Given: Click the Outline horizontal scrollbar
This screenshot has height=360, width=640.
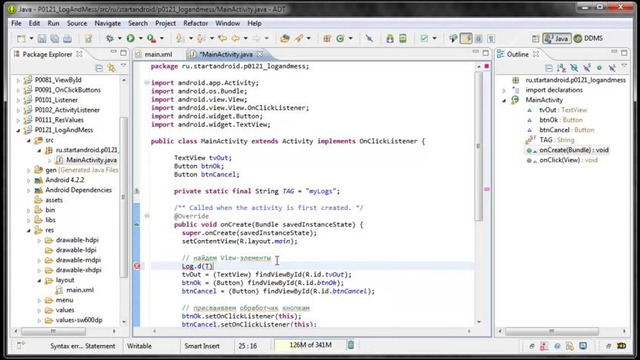Looking at the screenshot, I should click(x=551, y=331).
